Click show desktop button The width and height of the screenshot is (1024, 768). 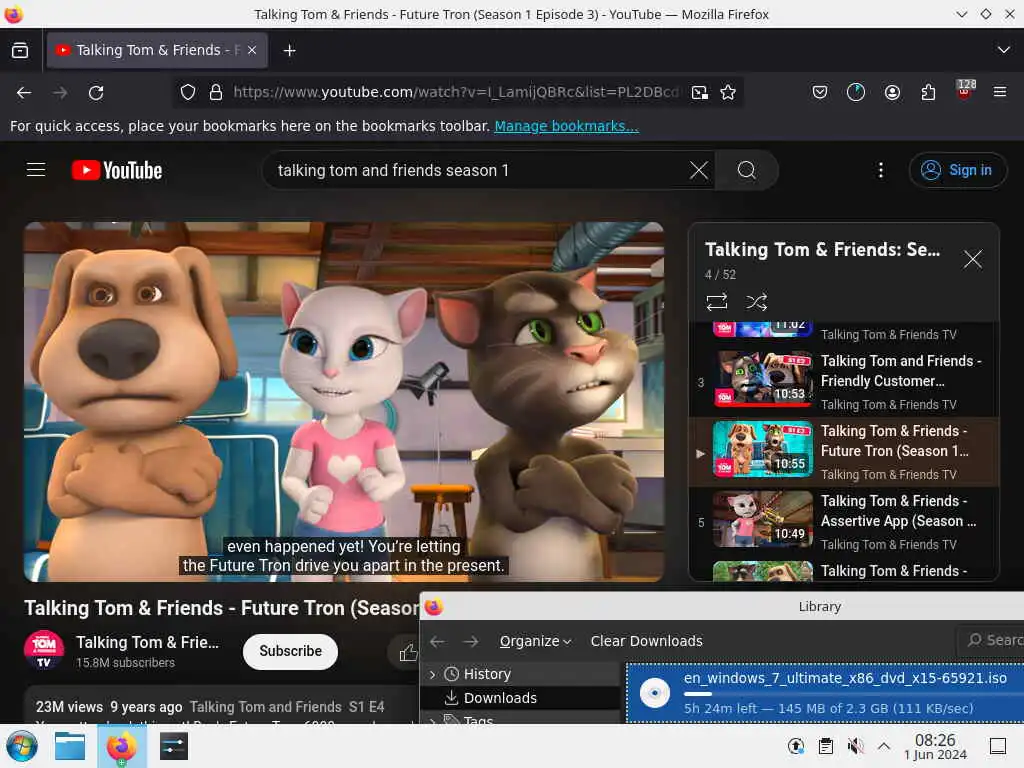click(x=997, y=746)
